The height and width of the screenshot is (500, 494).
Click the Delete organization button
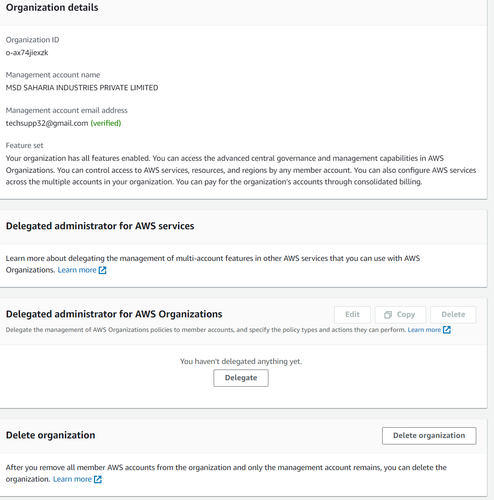click(x=429, y=436)
